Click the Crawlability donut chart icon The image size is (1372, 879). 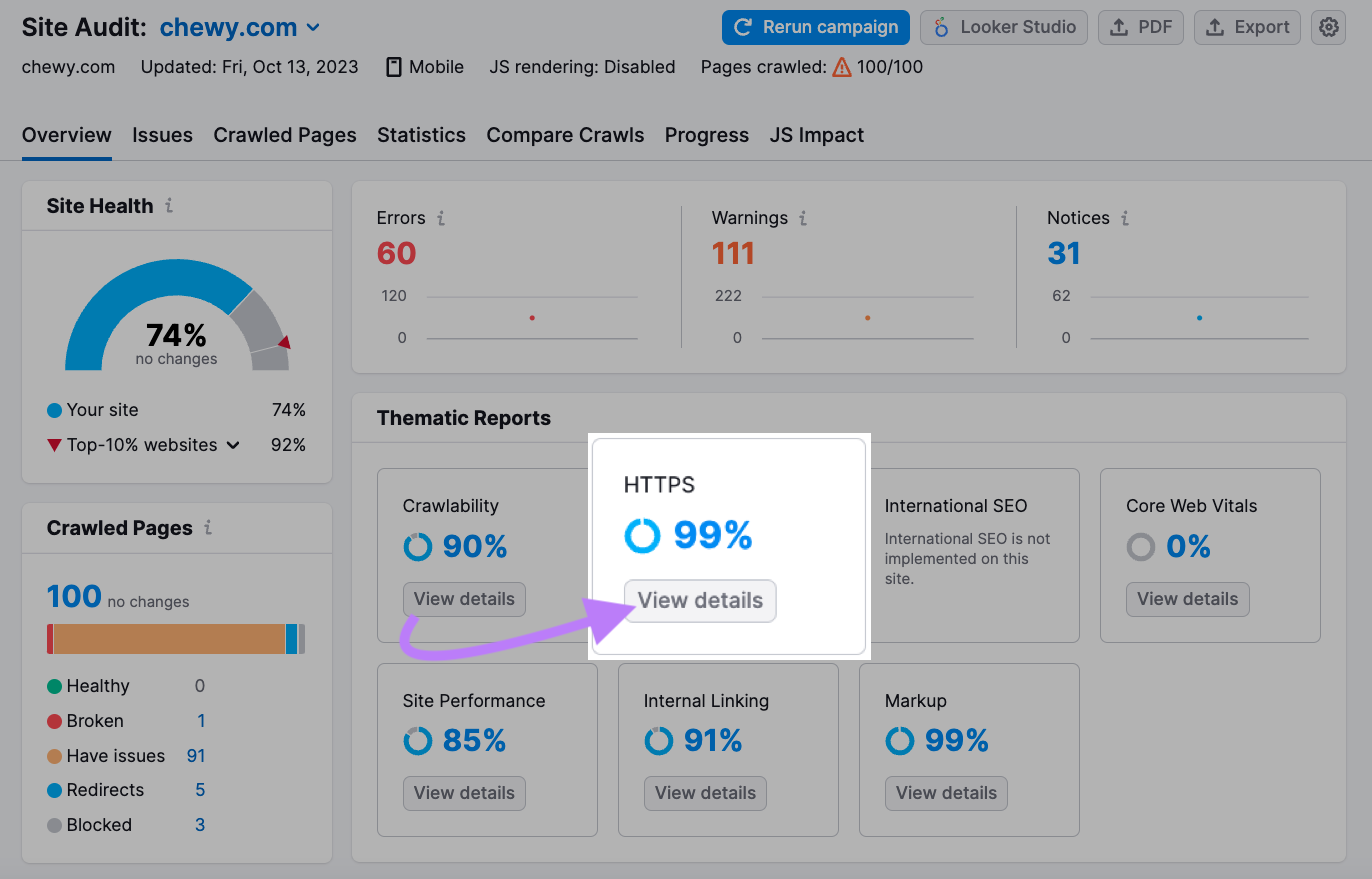tap(418, 547)
